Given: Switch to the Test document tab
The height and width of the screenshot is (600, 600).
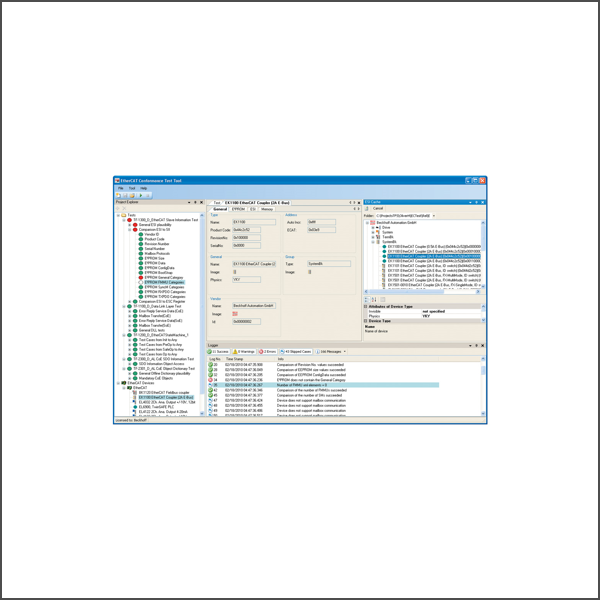Looking at the screenshot, I should coord(217,203).
